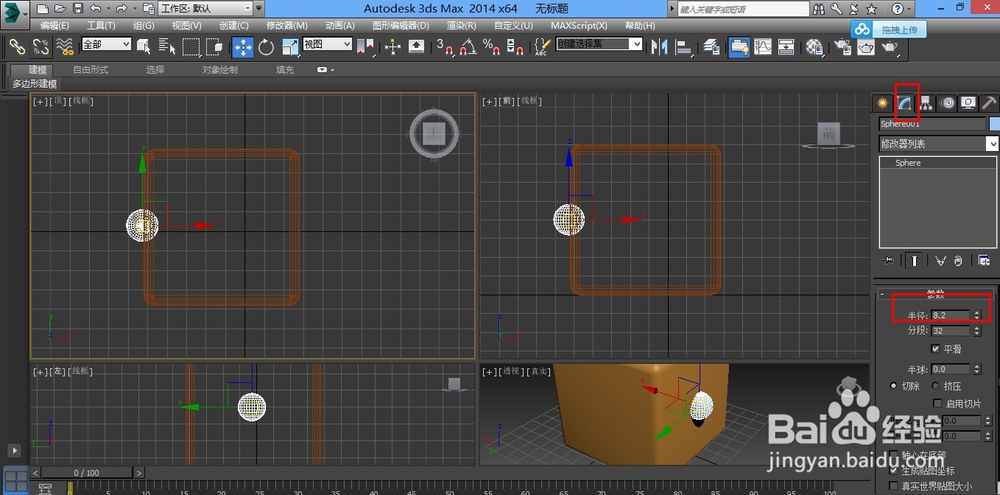Toggle Pin Stack icon under modifier list

(x=886, y=260)
